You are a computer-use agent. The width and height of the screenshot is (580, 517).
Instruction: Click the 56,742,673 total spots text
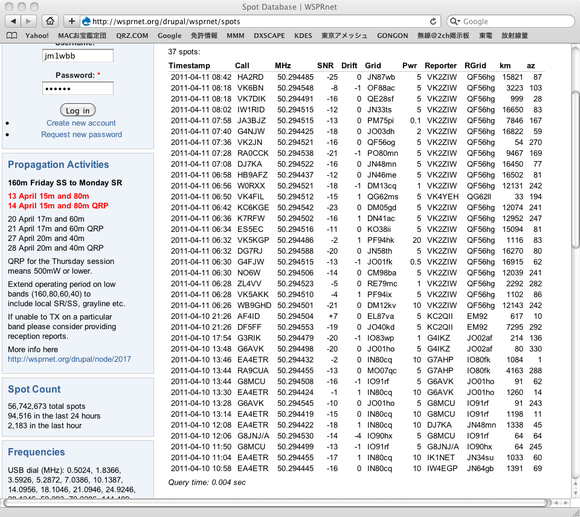pyautogui.click(x=47, y=406)
